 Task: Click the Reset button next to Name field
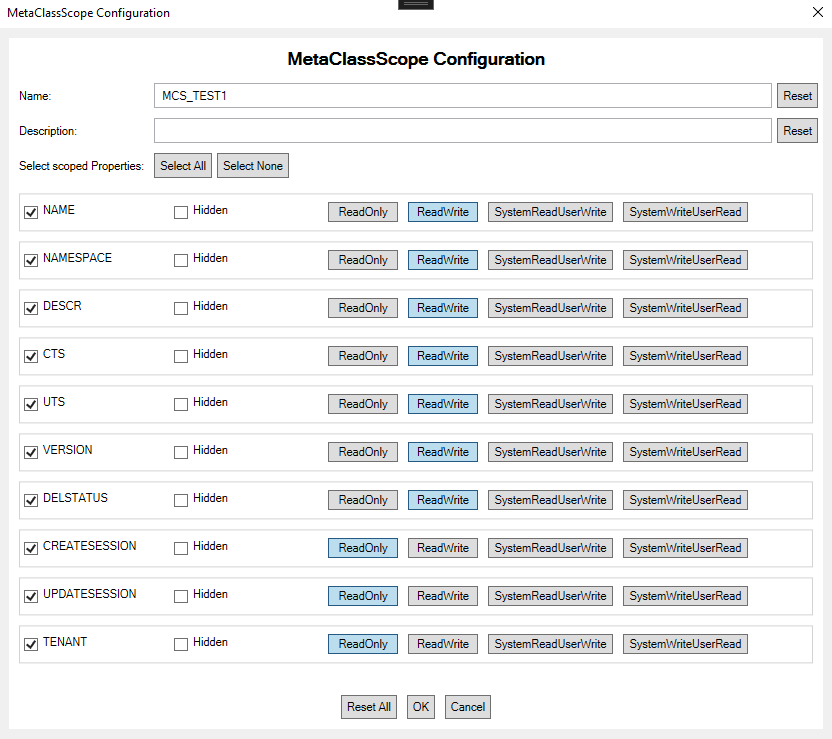[x=797, y=95]
